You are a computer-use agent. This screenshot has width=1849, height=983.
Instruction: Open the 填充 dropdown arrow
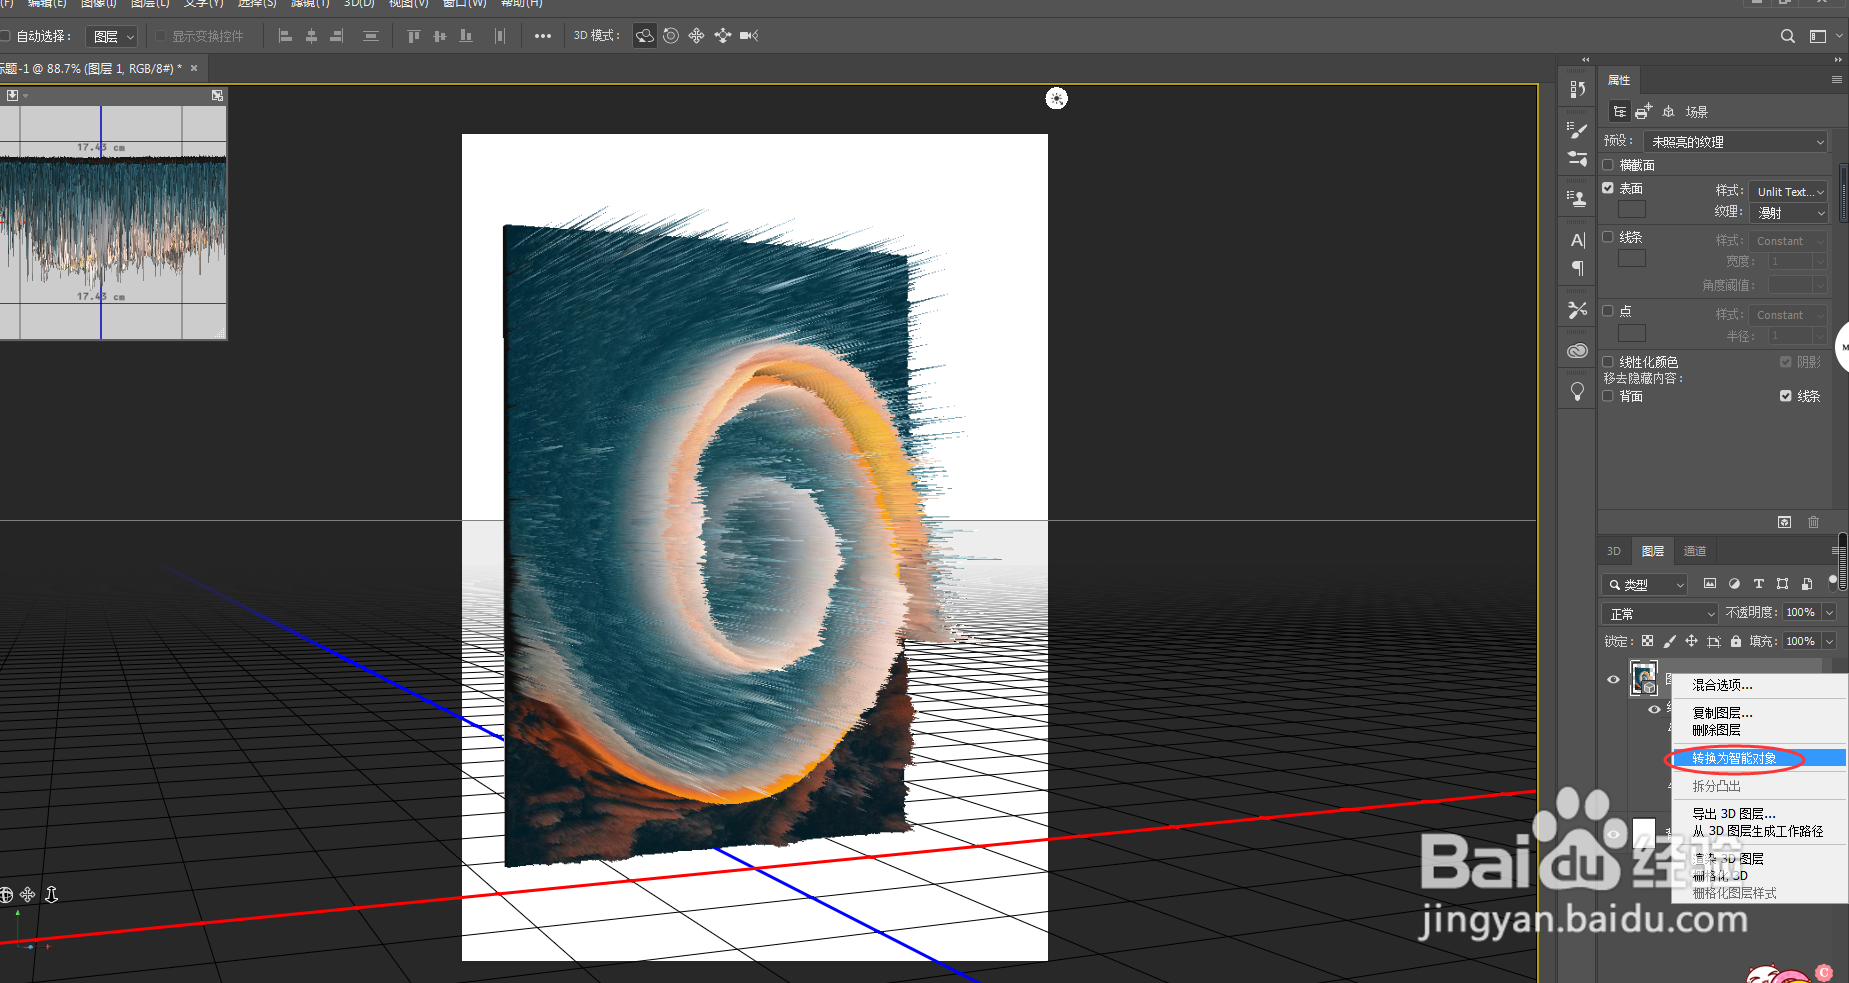[x=1829, y=641]
